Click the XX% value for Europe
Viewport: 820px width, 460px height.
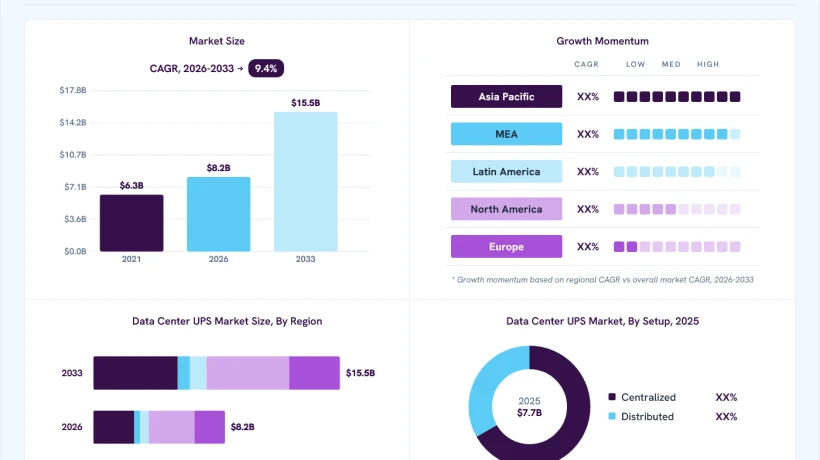(x=588, y=247)
